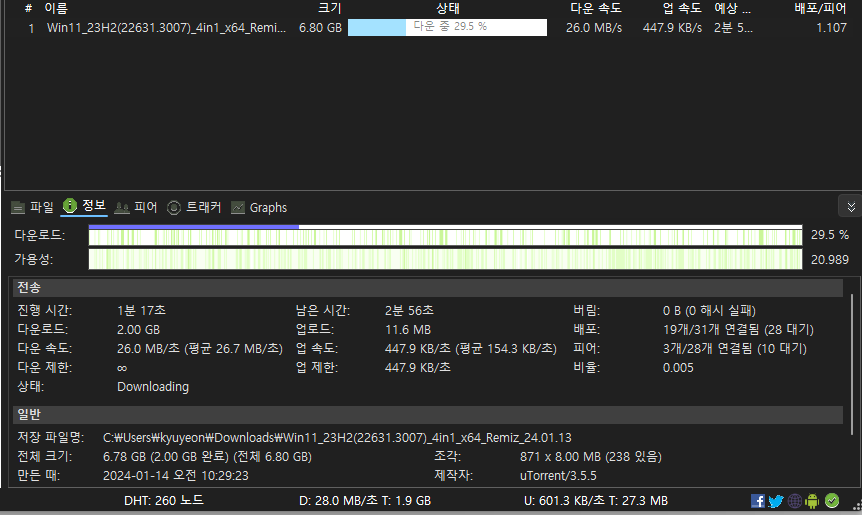Sort torrents by 다운 속도 column header
The image size is (862, 515).
pos(596,8)
